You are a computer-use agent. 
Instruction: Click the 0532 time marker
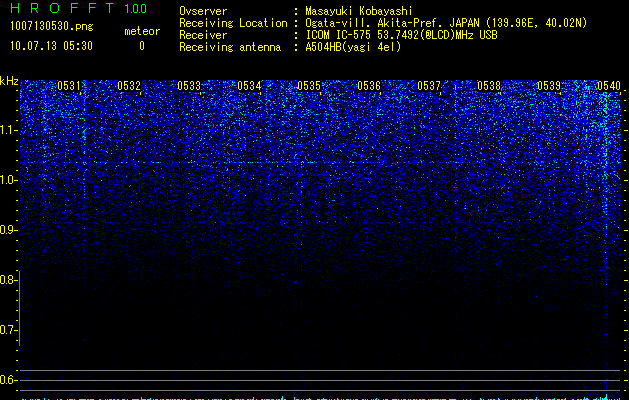coord(129,86)
